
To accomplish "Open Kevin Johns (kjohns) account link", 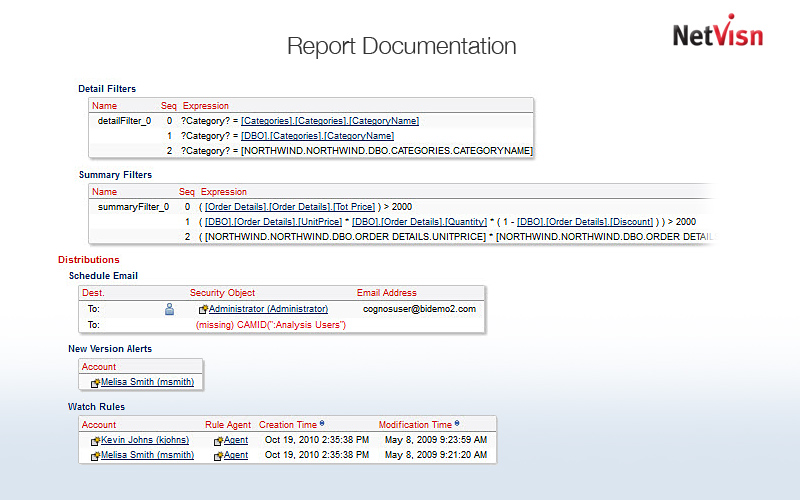I will point(147,439).
